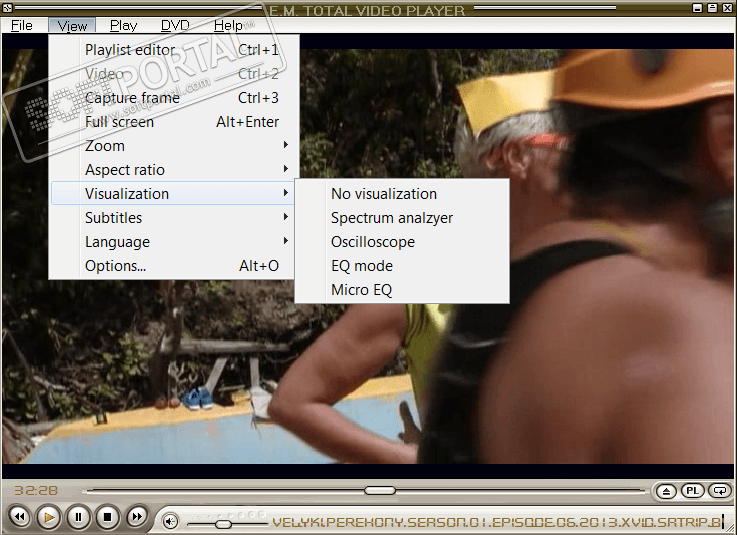Expand the Subtitles submenu
Image resolution: width=737 pixels, height=535 pixels.
(x=173, y=218)
